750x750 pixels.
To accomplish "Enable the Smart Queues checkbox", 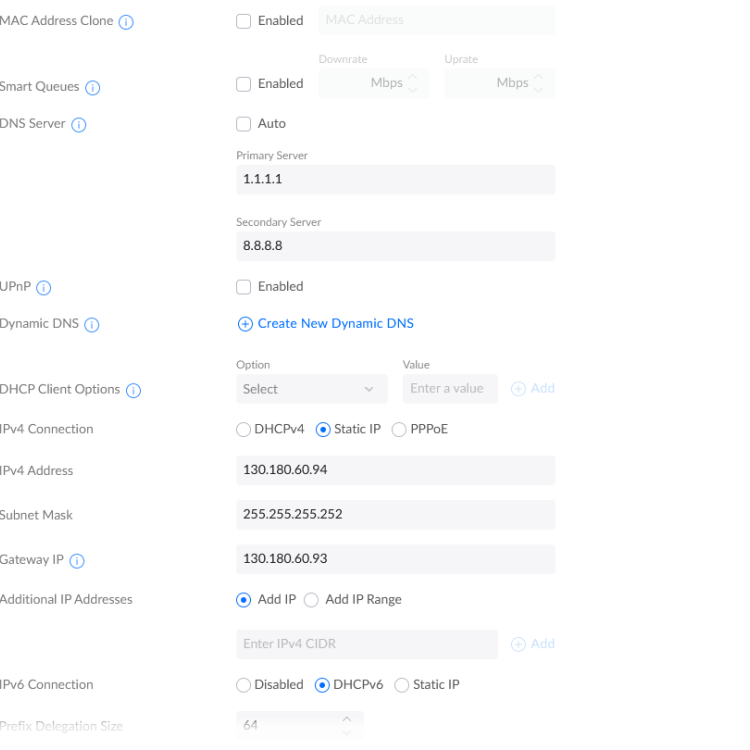I will (x=244, y=84).
